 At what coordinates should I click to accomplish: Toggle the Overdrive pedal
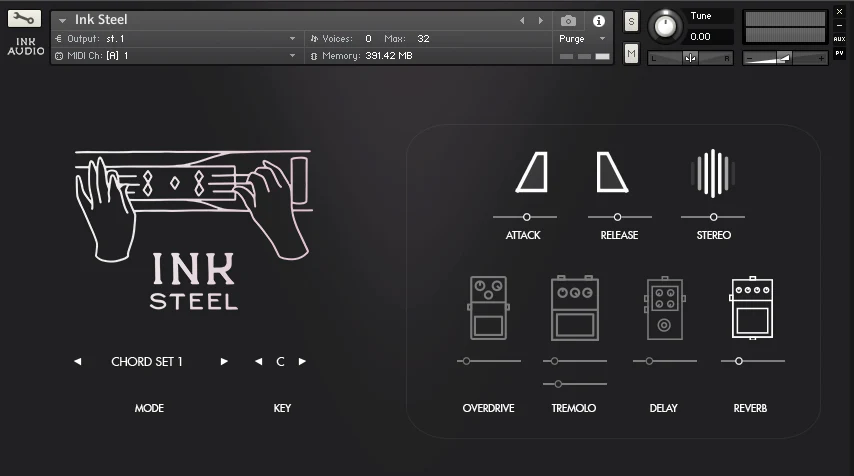coord(489,308)
